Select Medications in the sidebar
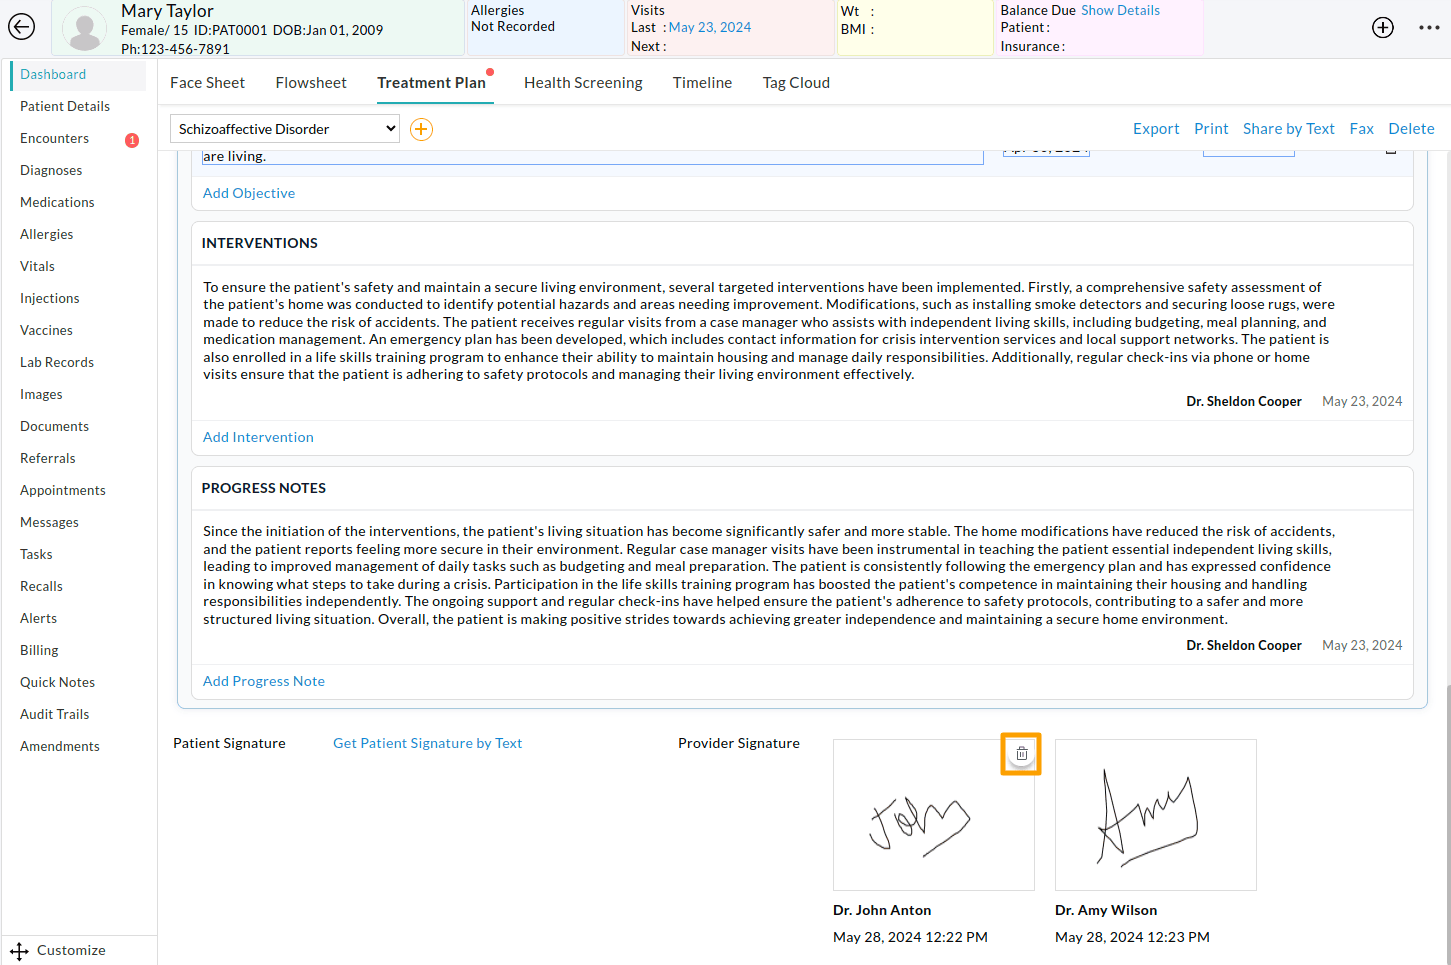 [57, 202]
